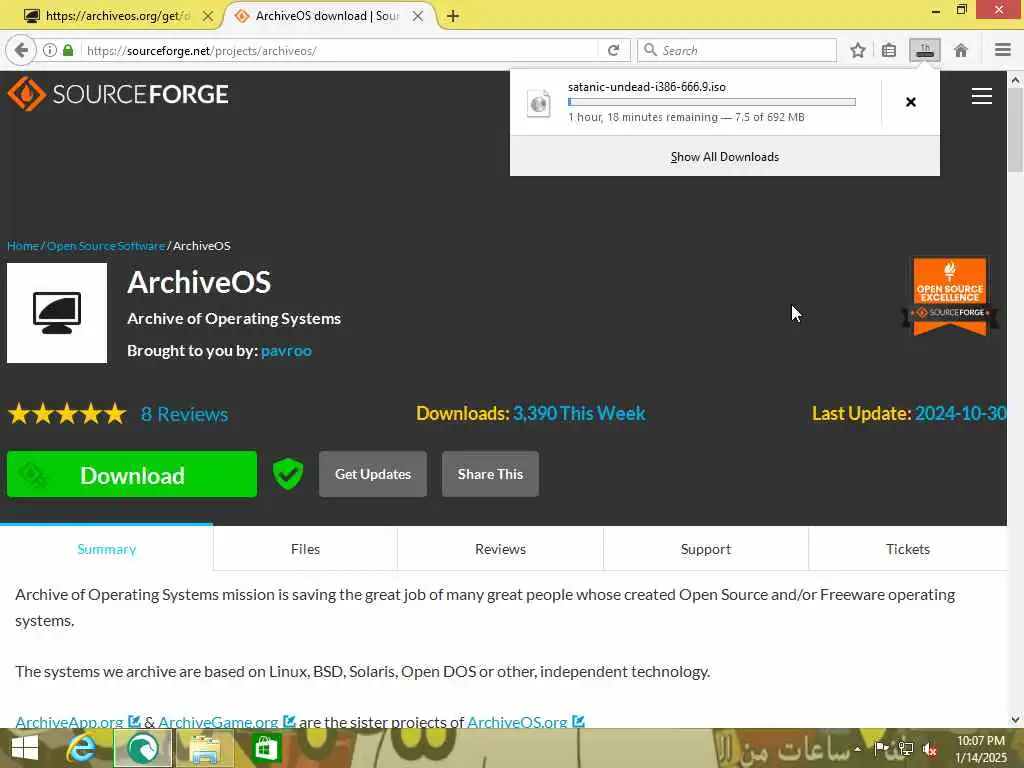Click the iso download progress bar
The width and height of the screenshot is (1024, 768).
(712, 102)
